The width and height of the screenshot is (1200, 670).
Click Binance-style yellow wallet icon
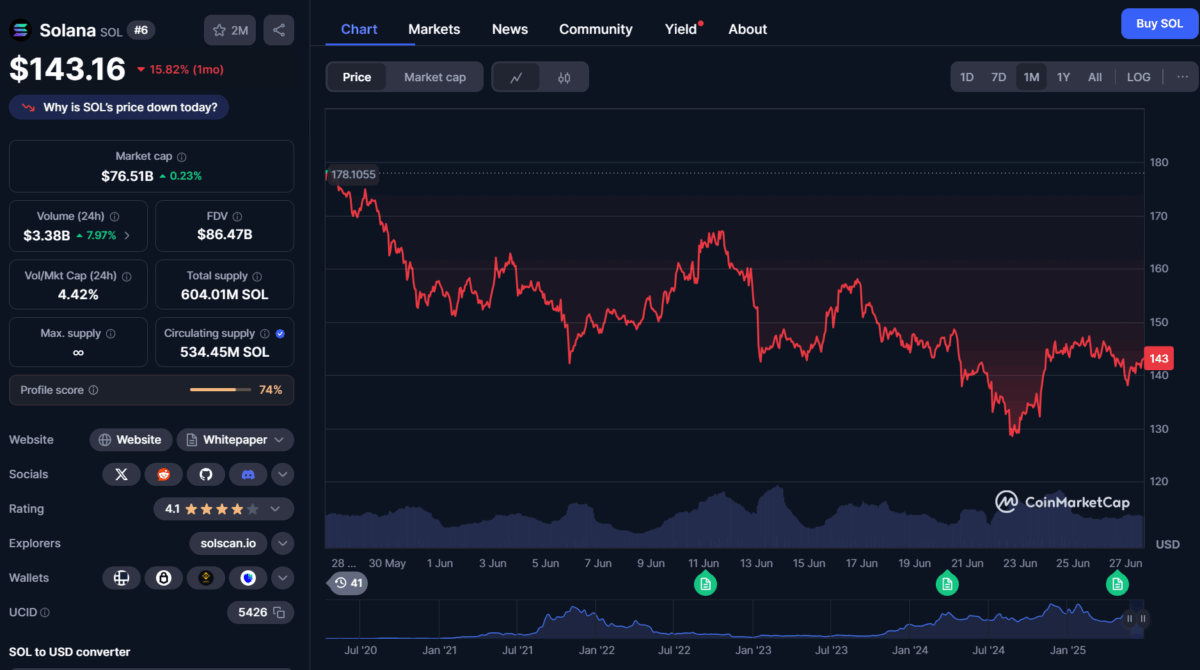pos(205,578)
